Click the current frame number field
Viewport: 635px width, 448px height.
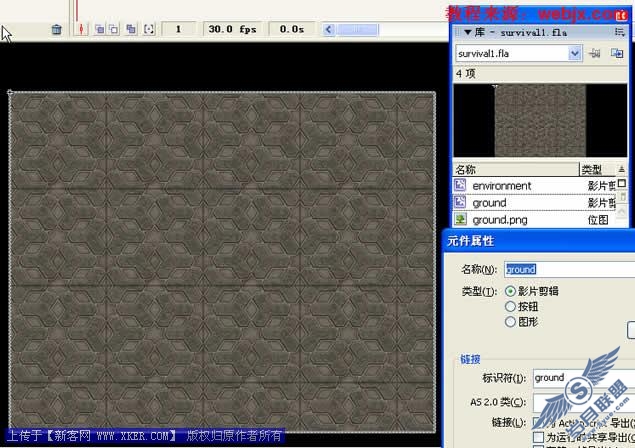coord(178,29)
